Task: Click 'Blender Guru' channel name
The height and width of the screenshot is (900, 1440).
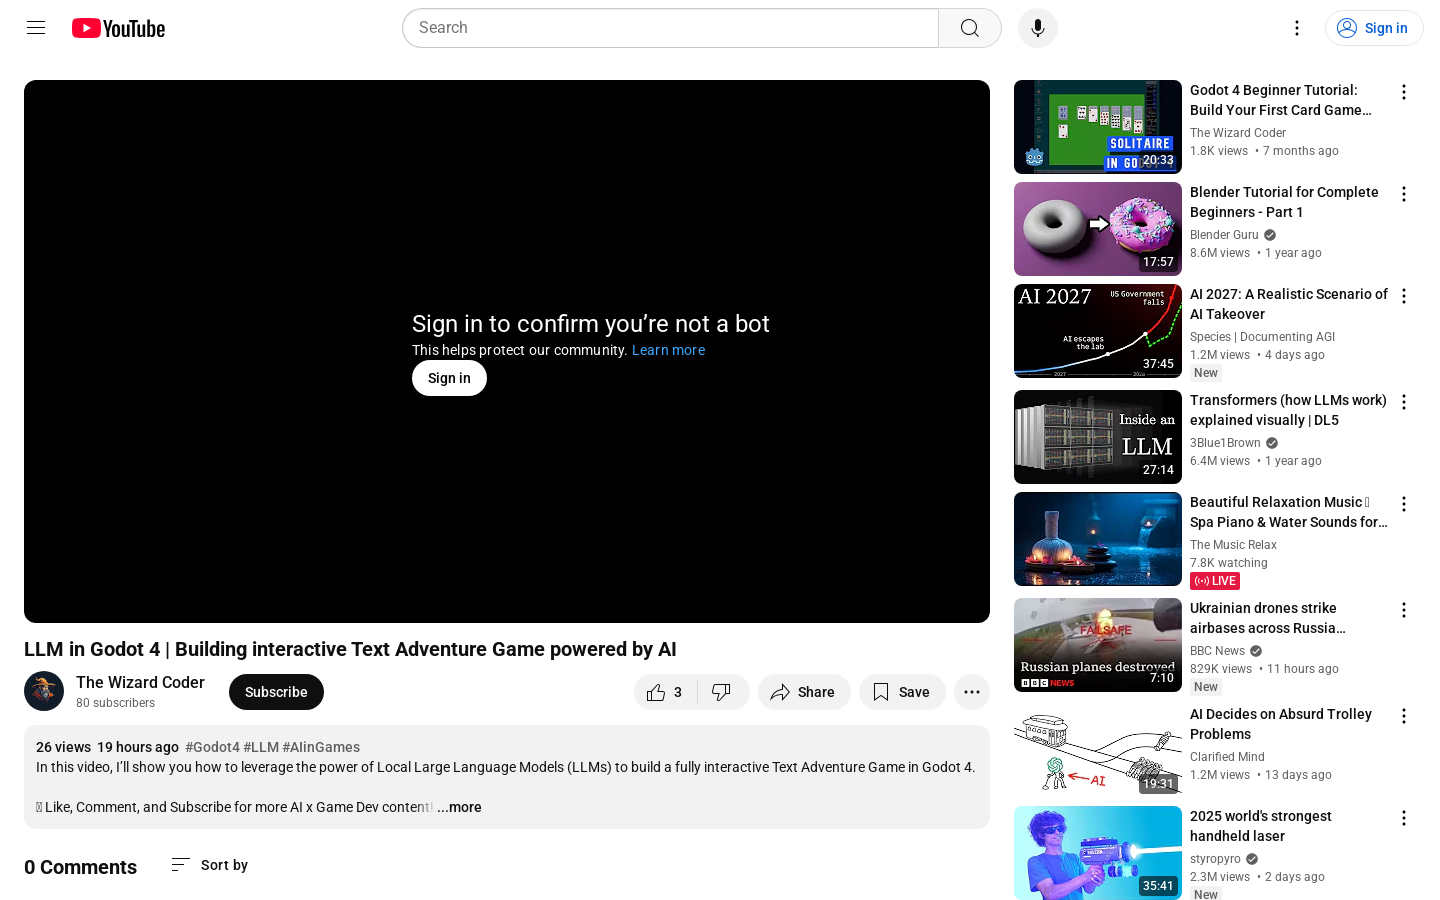Action: pyautogui.click(x=1224, y=235)
